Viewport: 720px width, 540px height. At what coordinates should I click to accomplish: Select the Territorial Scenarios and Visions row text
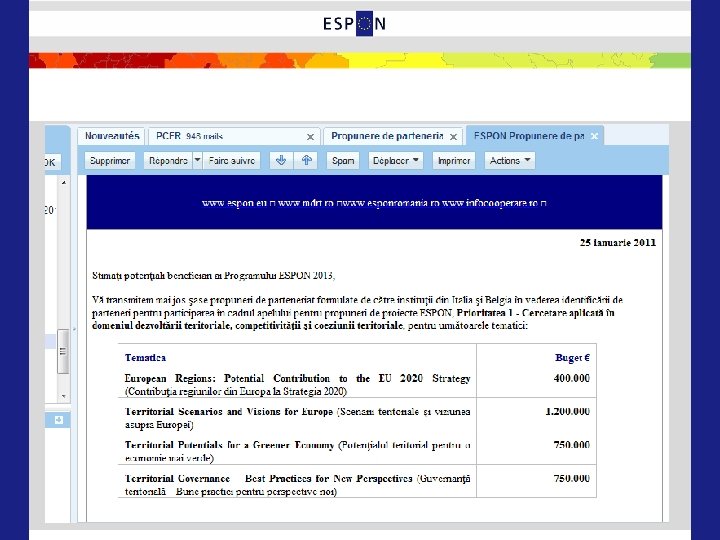pyautogui.click(x=298, y=418)
